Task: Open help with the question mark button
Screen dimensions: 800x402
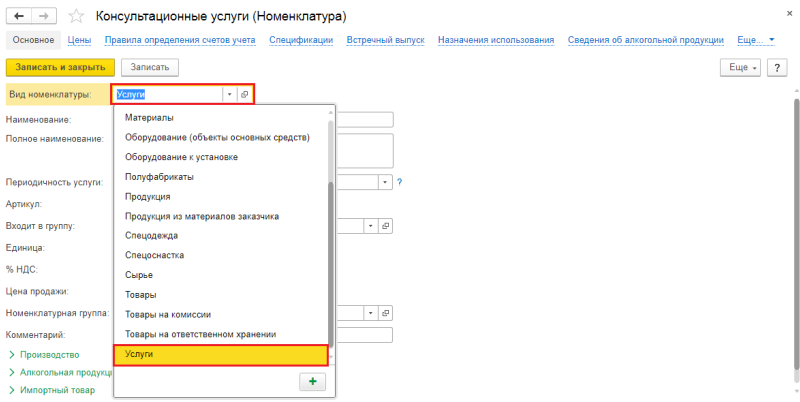Action: click(x=777, y=68)
